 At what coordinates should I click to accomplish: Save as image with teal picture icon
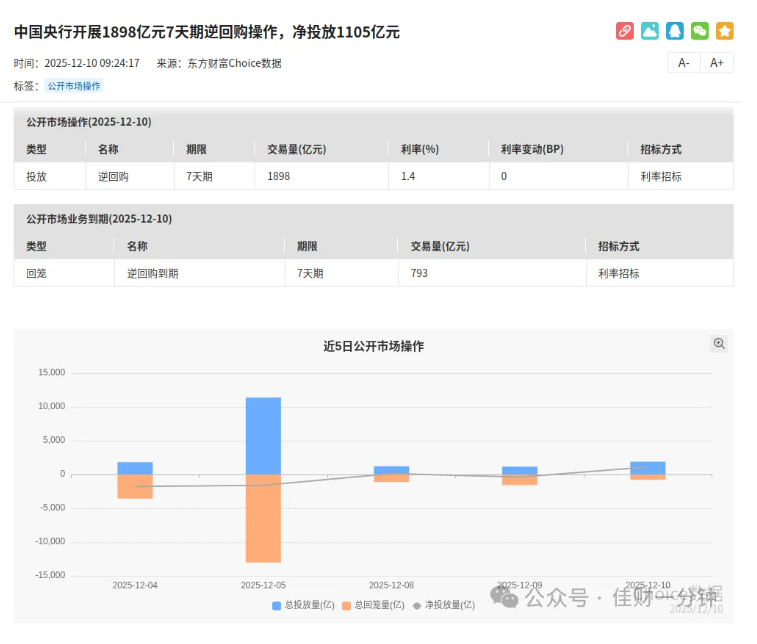tap(649, 31)
